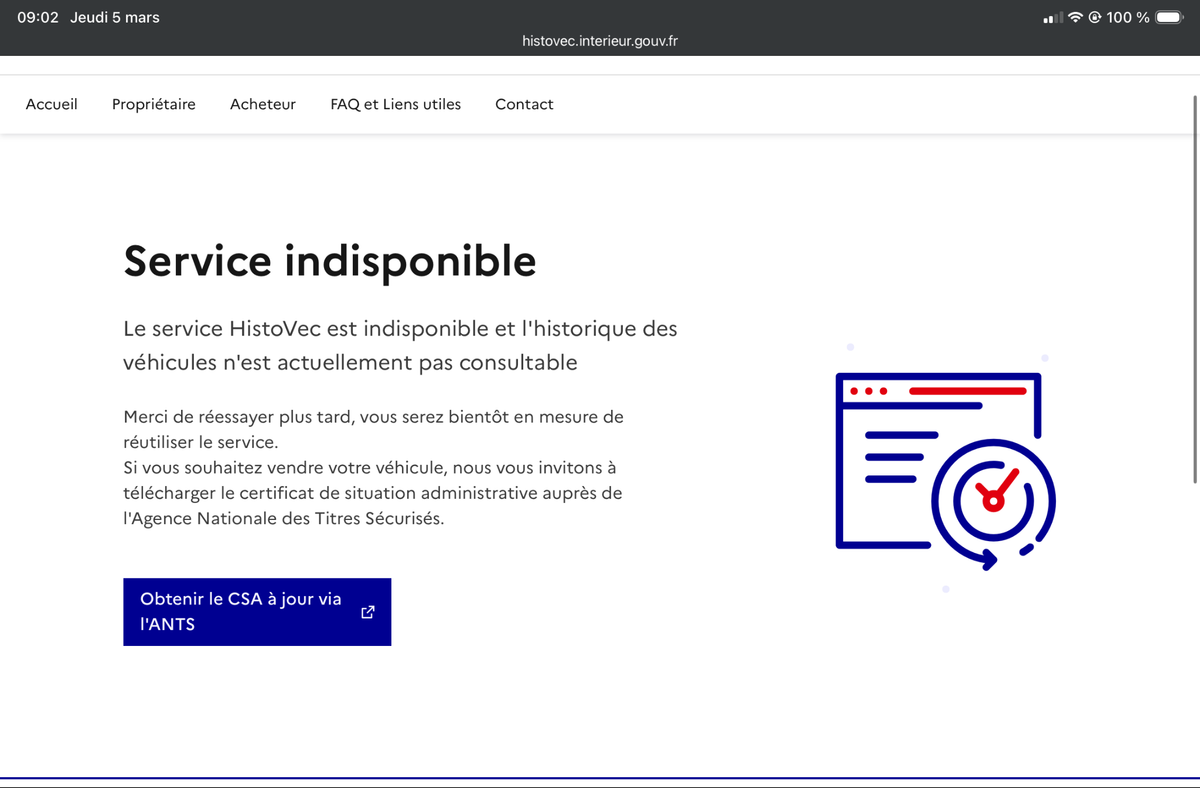Open the Accueil navigation item
The height and width of the screenshot is (788, 1200).
point(52,104)
